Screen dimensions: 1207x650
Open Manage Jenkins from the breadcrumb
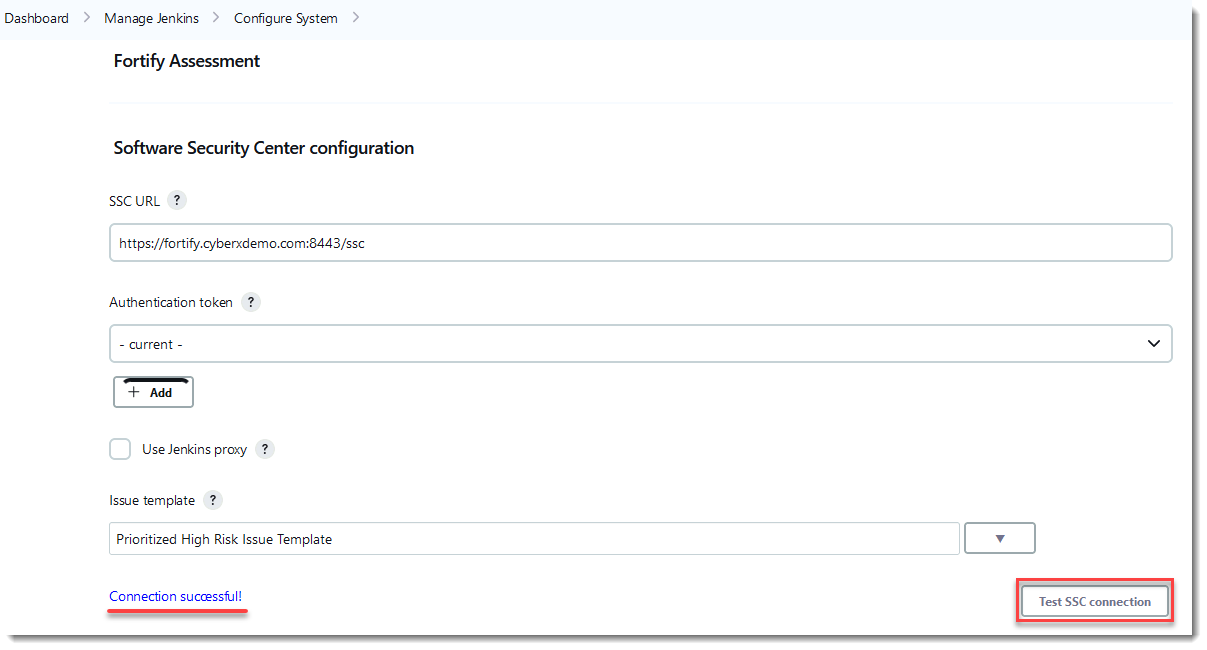pyautogui.click(x=151, y=18)
